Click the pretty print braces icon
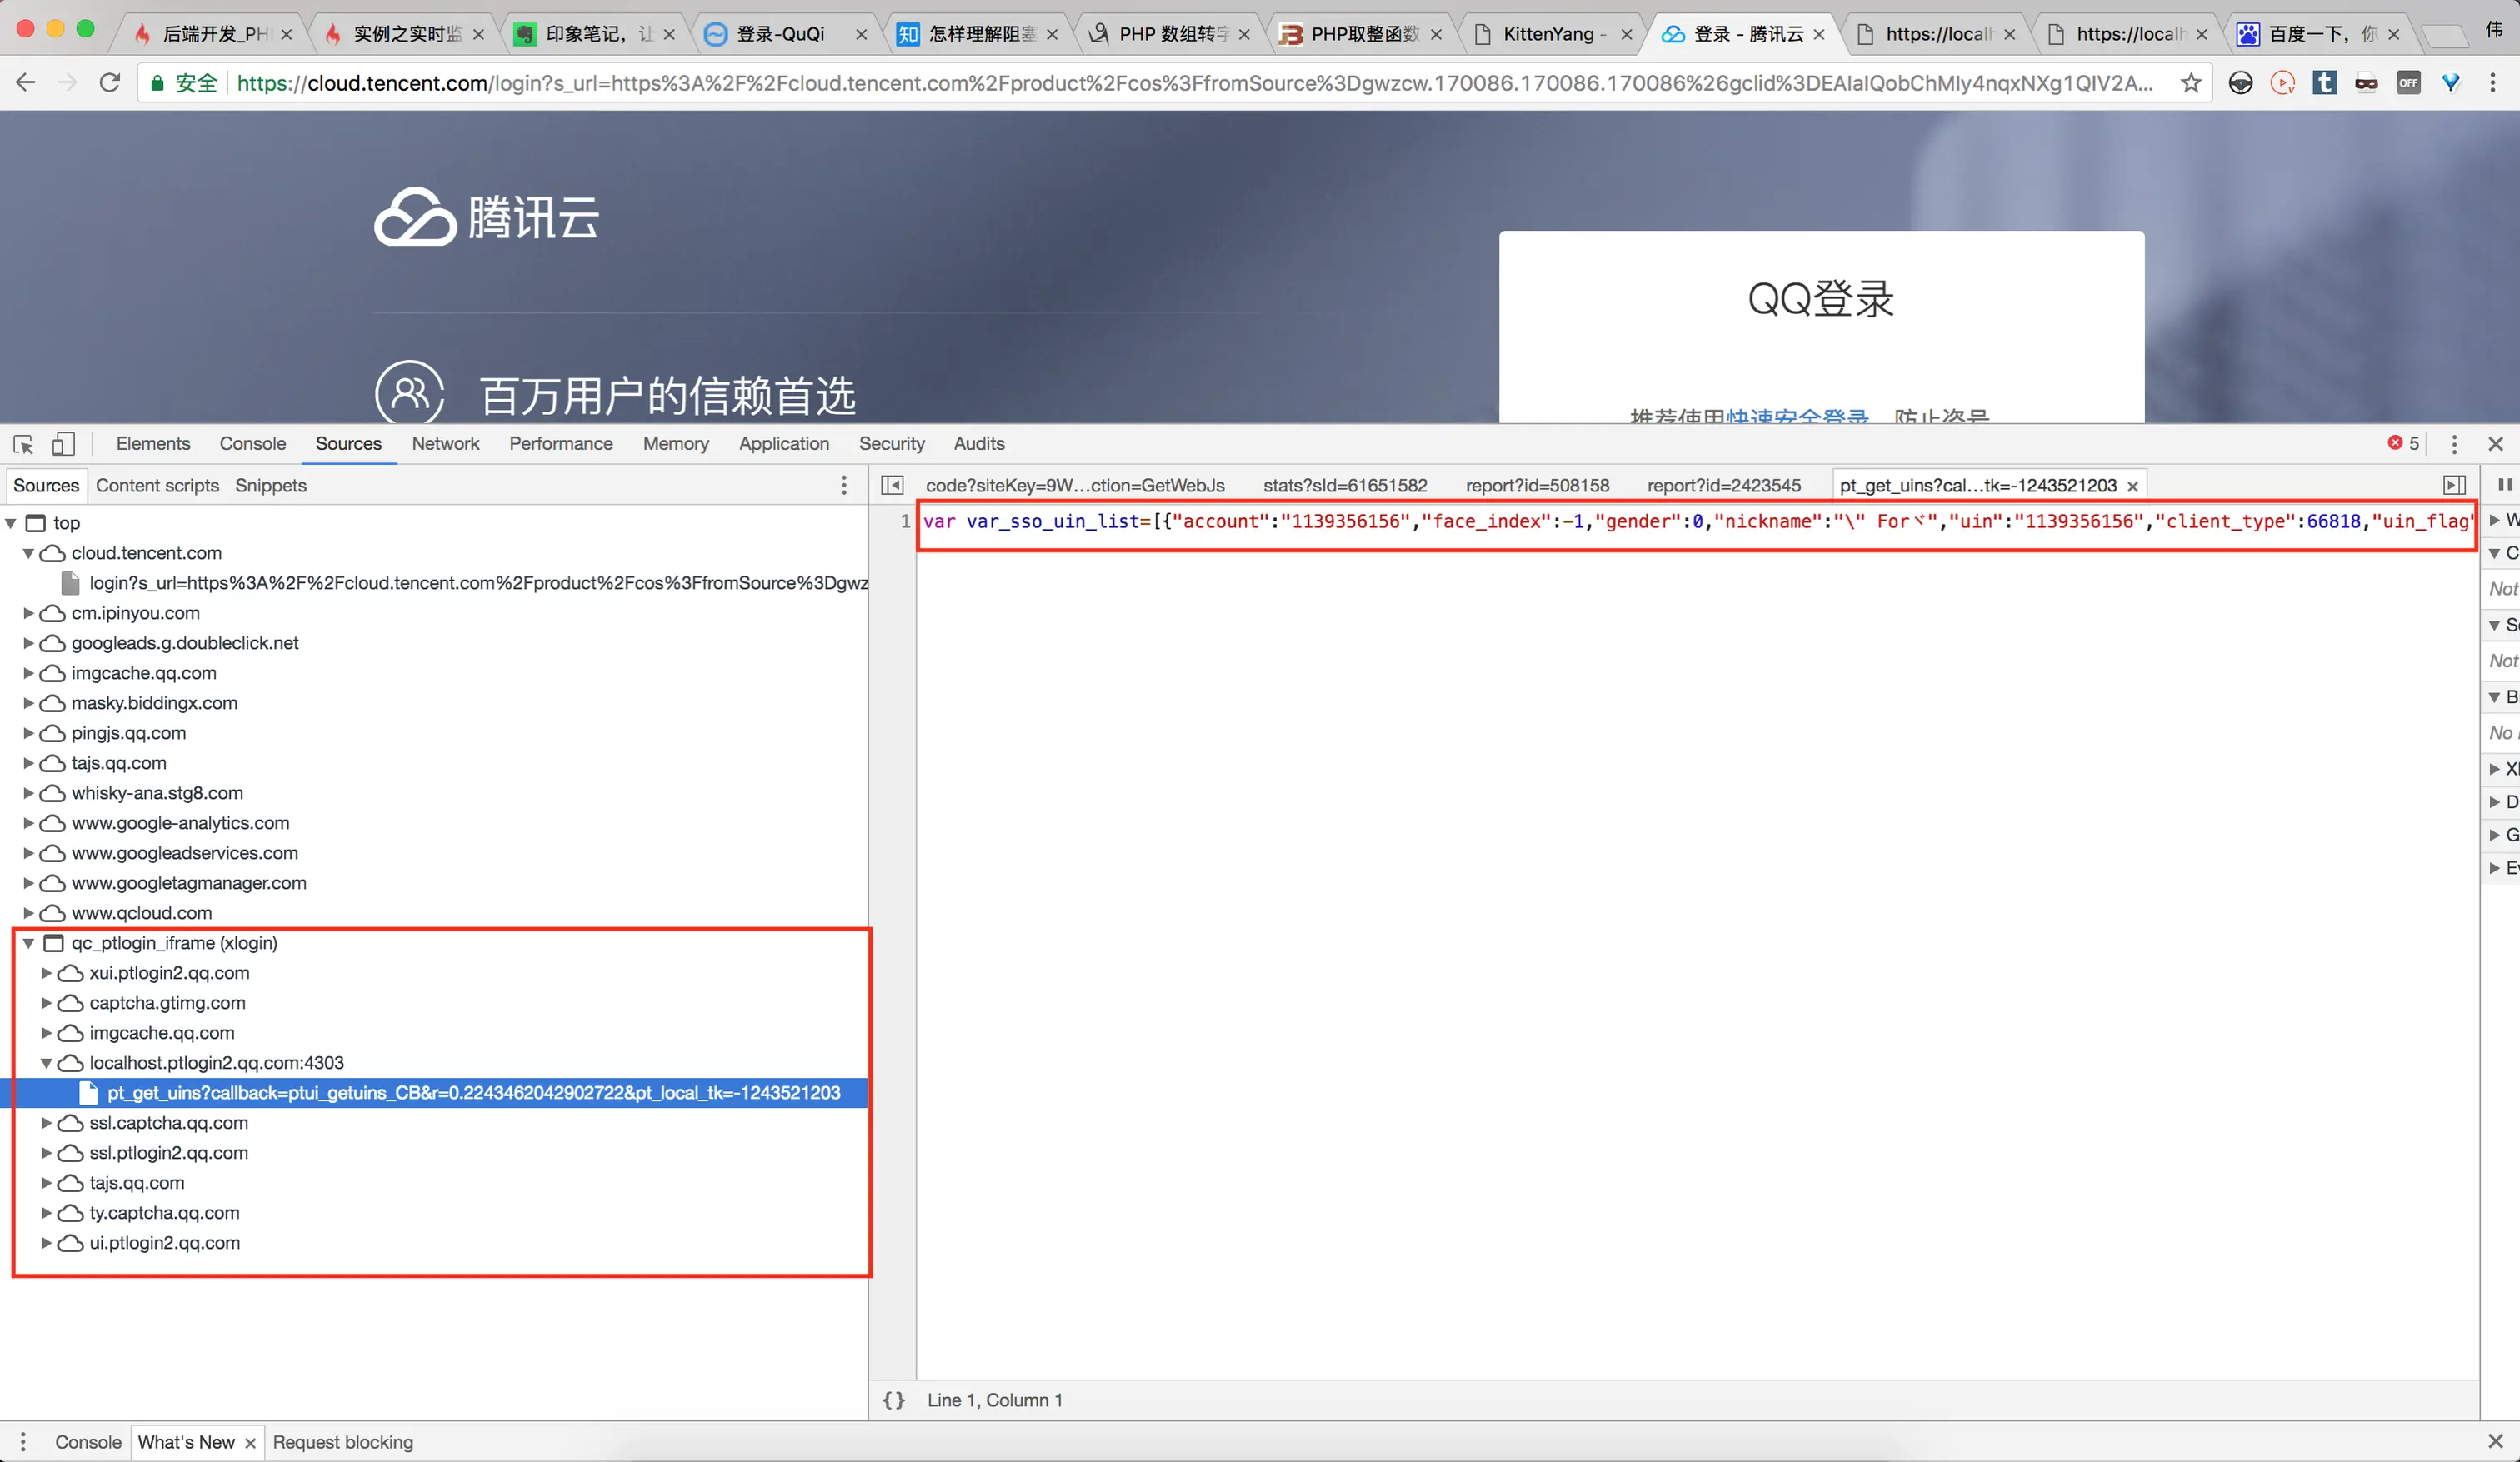 pyautogui.click(x=893, y=1400)
